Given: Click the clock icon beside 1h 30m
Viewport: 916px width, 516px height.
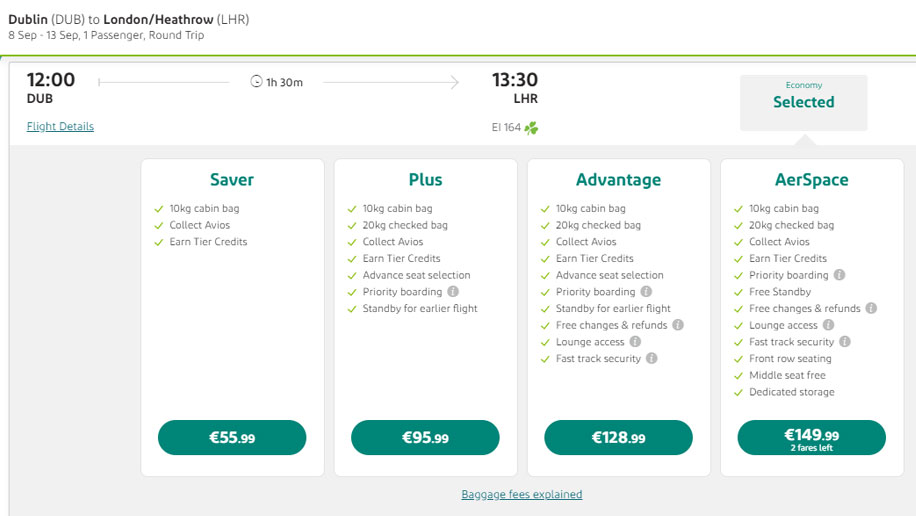Looking at the screenshot, I should coord(256,82).
